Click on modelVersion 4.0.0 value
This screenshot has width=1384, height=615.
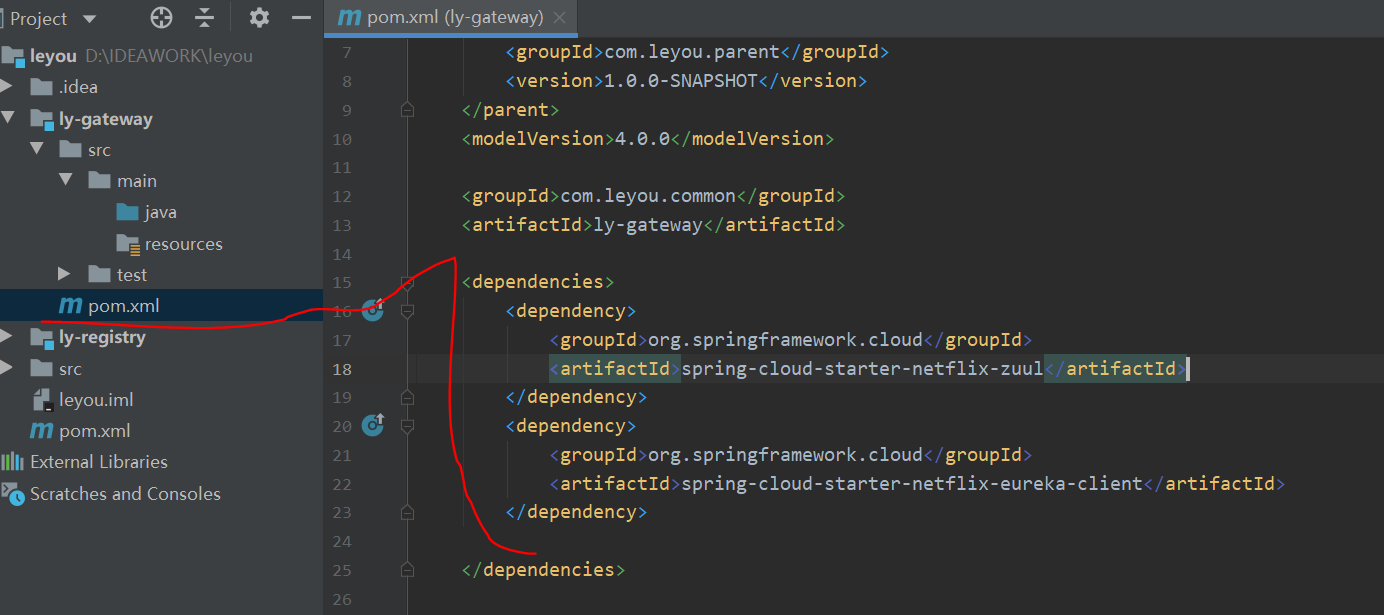click(x=642, y=138)
